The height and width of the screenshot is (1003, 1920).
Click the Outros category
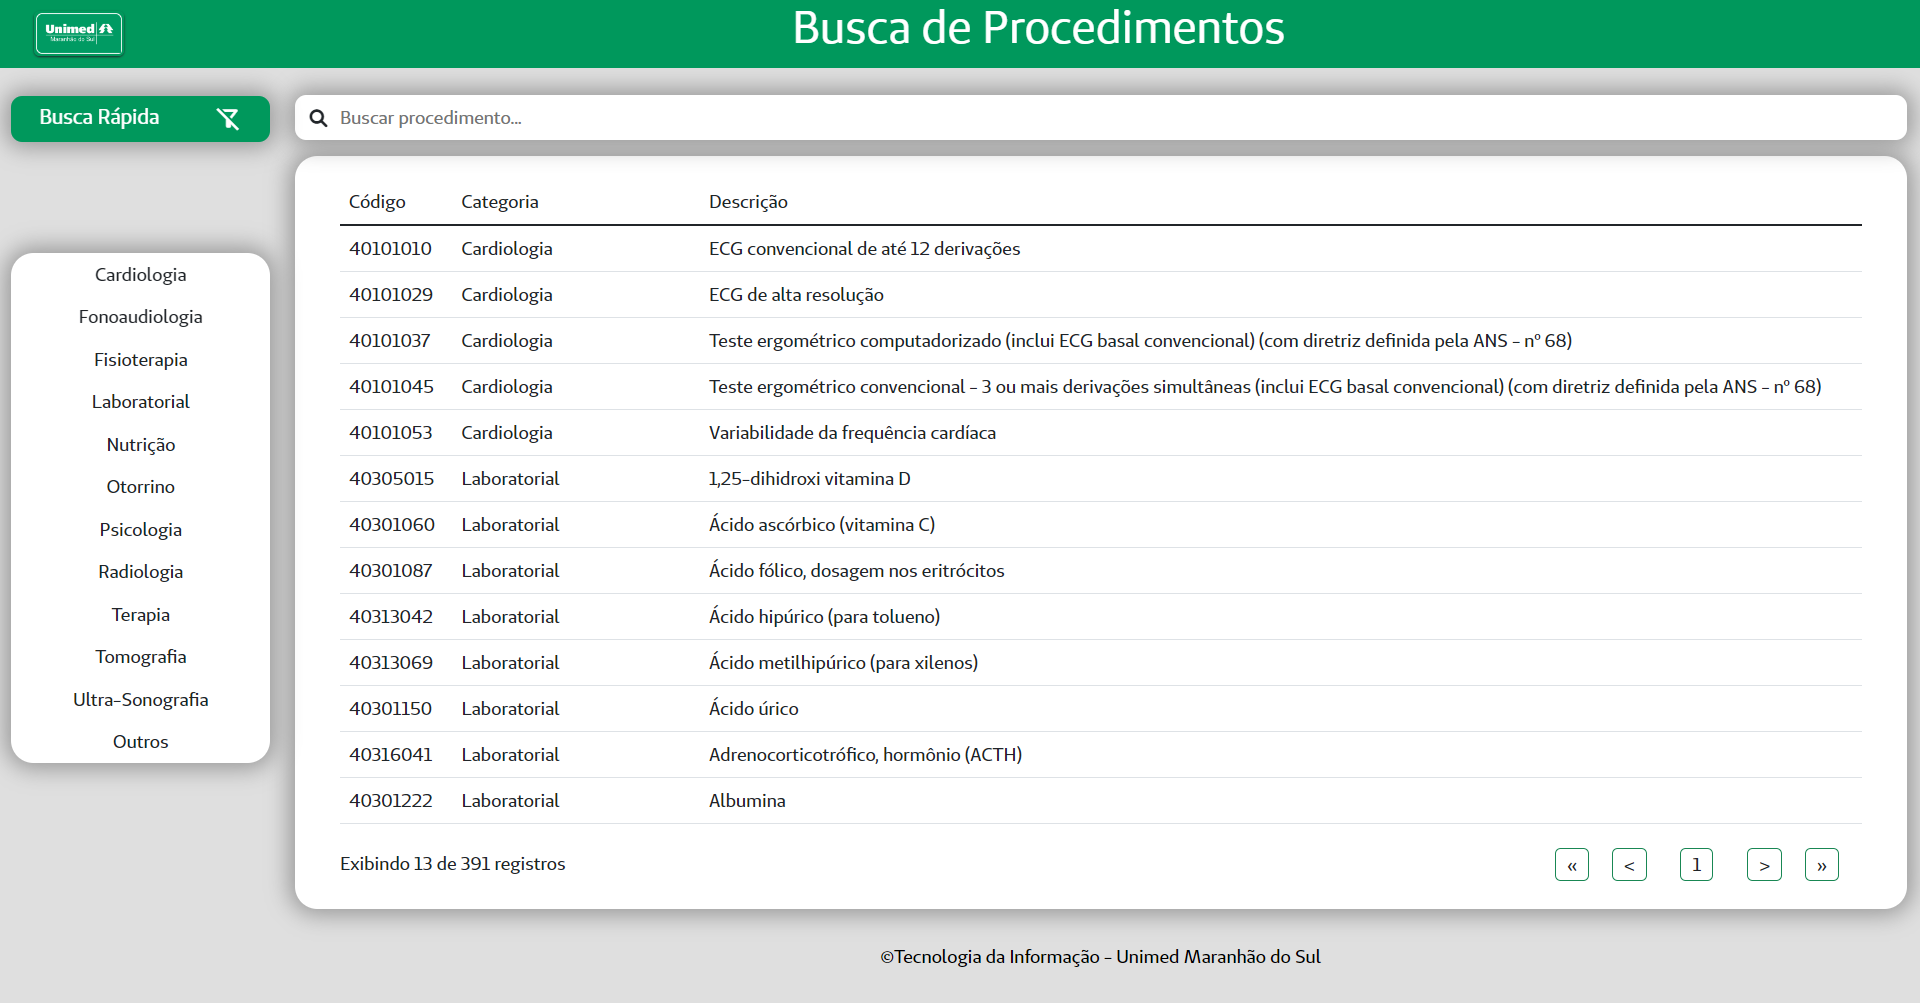(x=140, y=742)
